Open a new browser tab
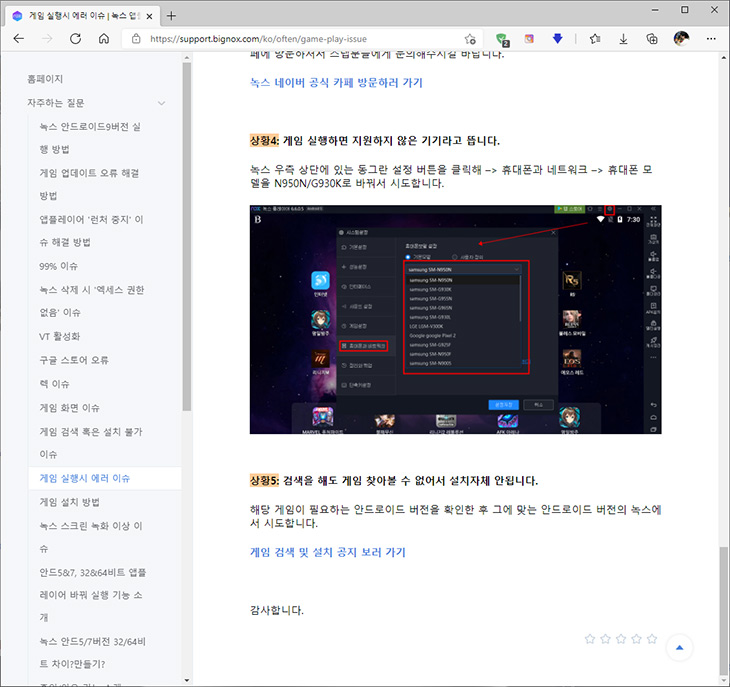Viewport: 730px width, 687px height. point(171,16)
